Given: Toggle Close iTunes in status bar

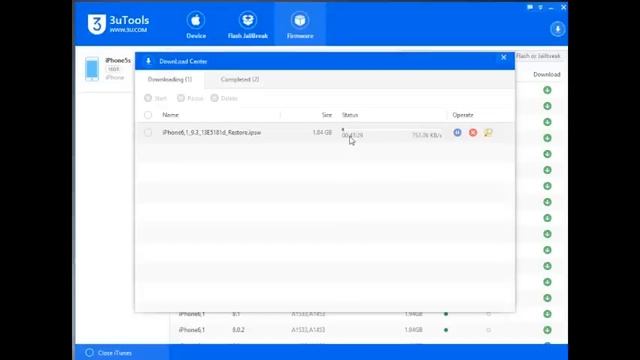Looking at the screenshot, I should tap(109, 353).
